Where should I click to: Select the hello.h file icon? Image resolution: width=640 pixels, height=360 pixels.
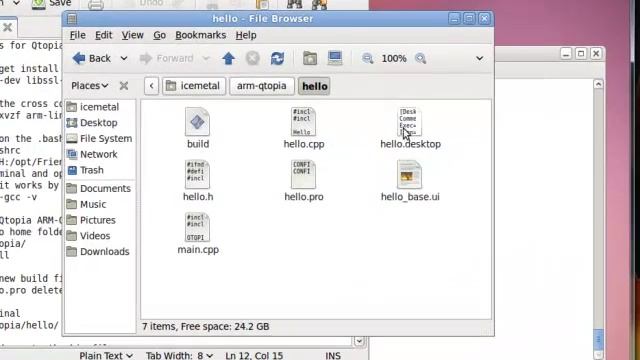198,174
